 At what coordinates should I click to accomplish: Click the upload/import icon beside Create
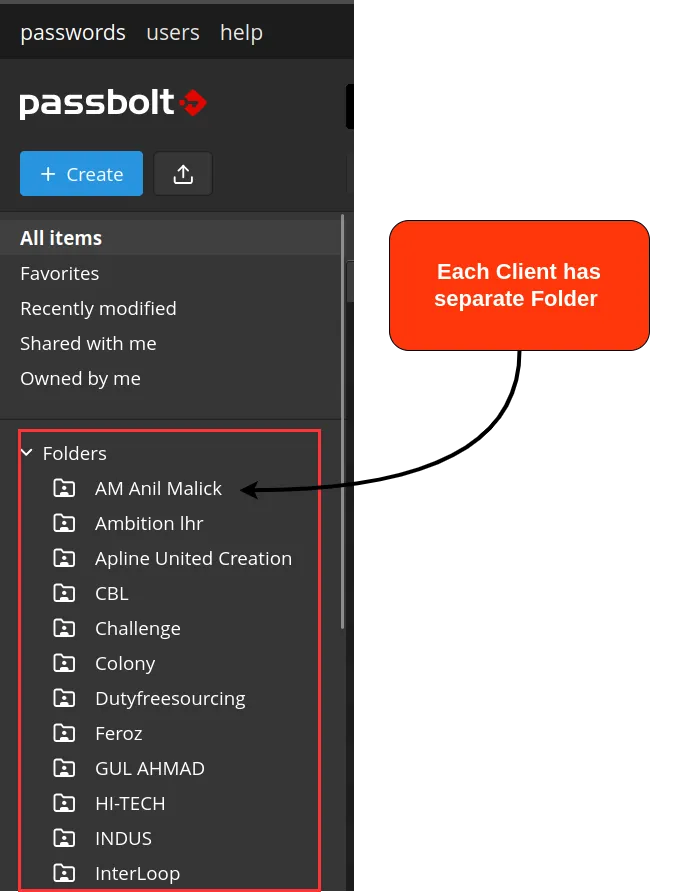tap(183, 173)
